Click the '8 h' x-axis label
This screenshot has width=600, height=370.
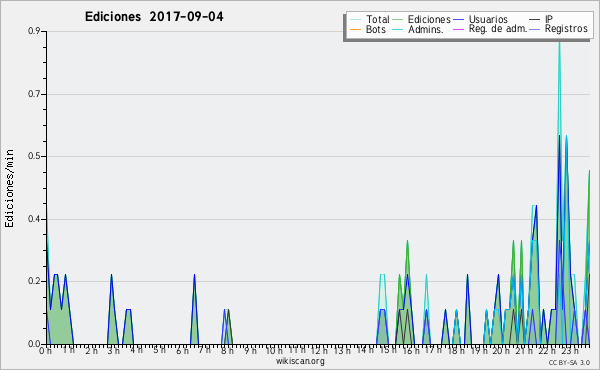[x=227, y=351]
